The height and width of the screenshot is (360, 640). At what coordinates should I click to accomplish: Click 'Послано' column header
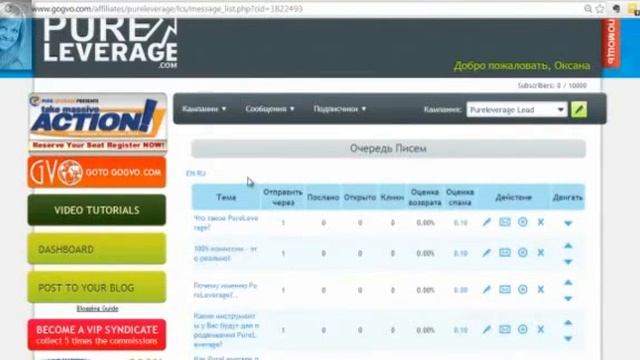pyautogui.click(x=323, y=197)
